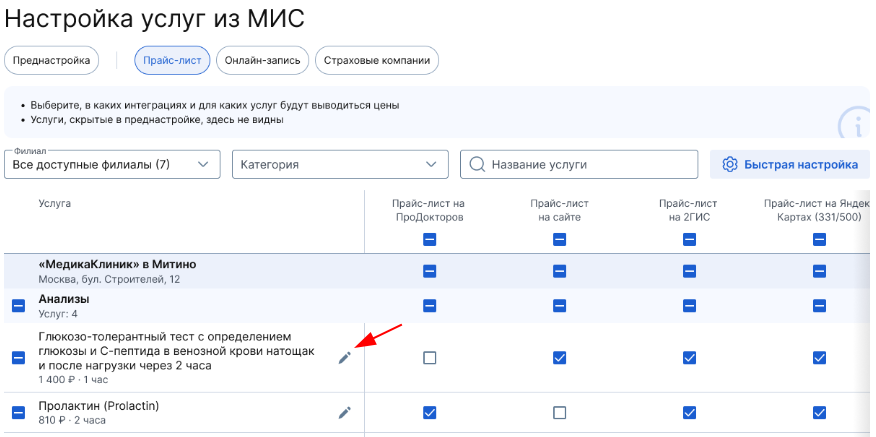Toggle header checkbox for Прайс-лист на 2ГИС

(689, 240)
